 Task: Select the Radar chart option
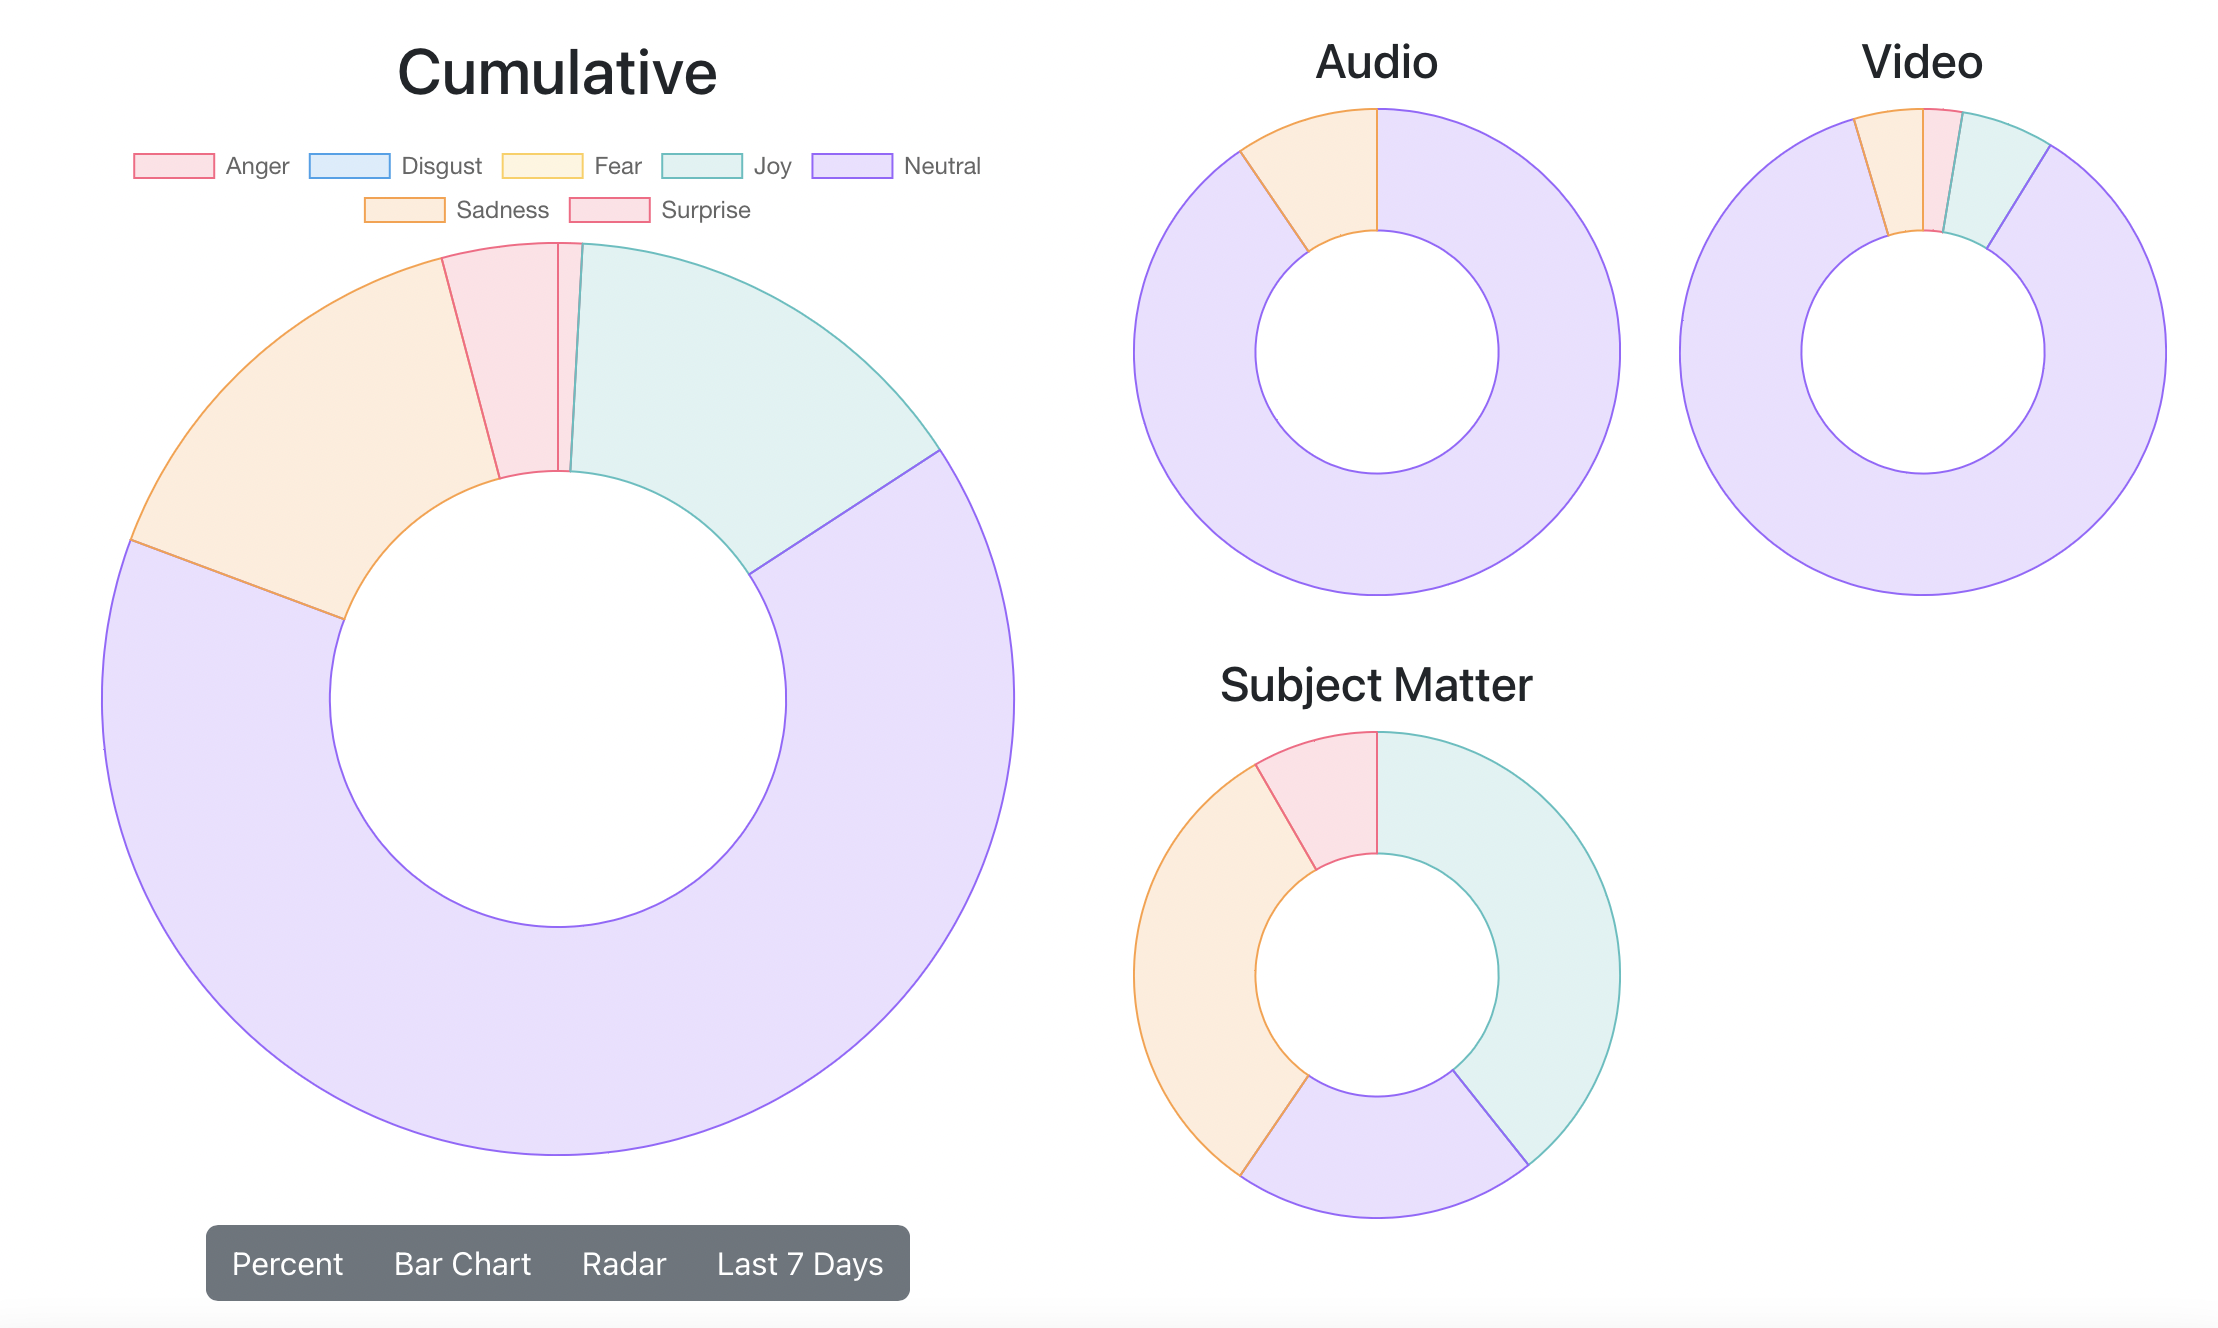click(624, 1264)
